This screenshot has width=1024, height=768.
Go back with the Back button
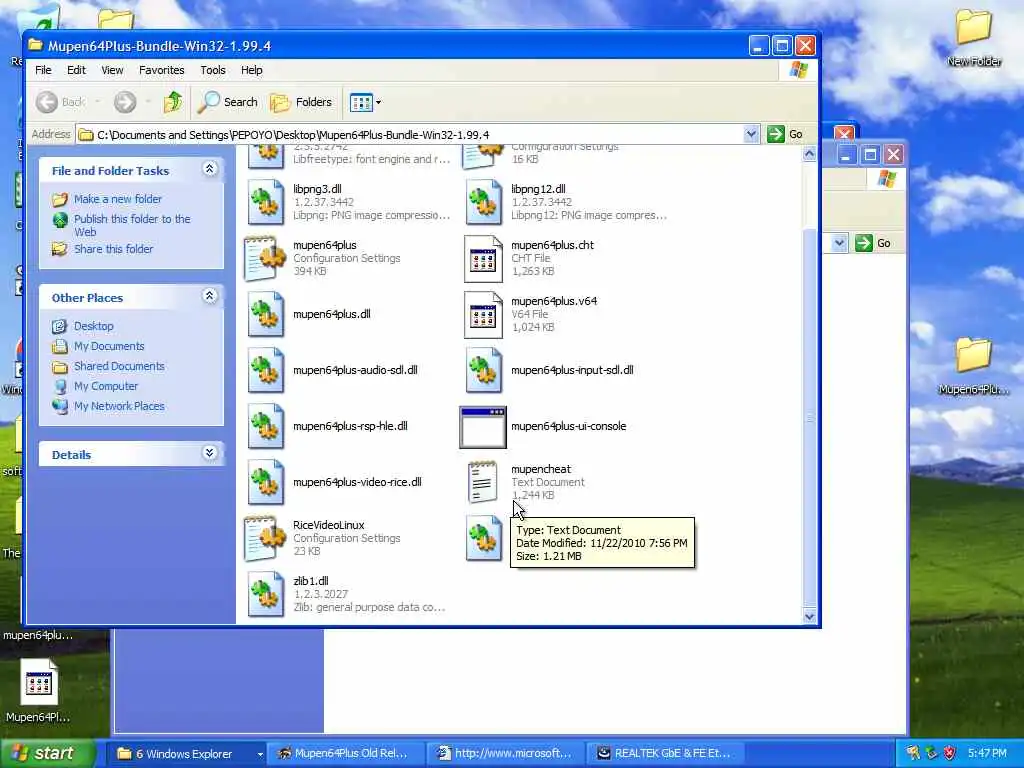pyautogui.click(x=60, y=102)
